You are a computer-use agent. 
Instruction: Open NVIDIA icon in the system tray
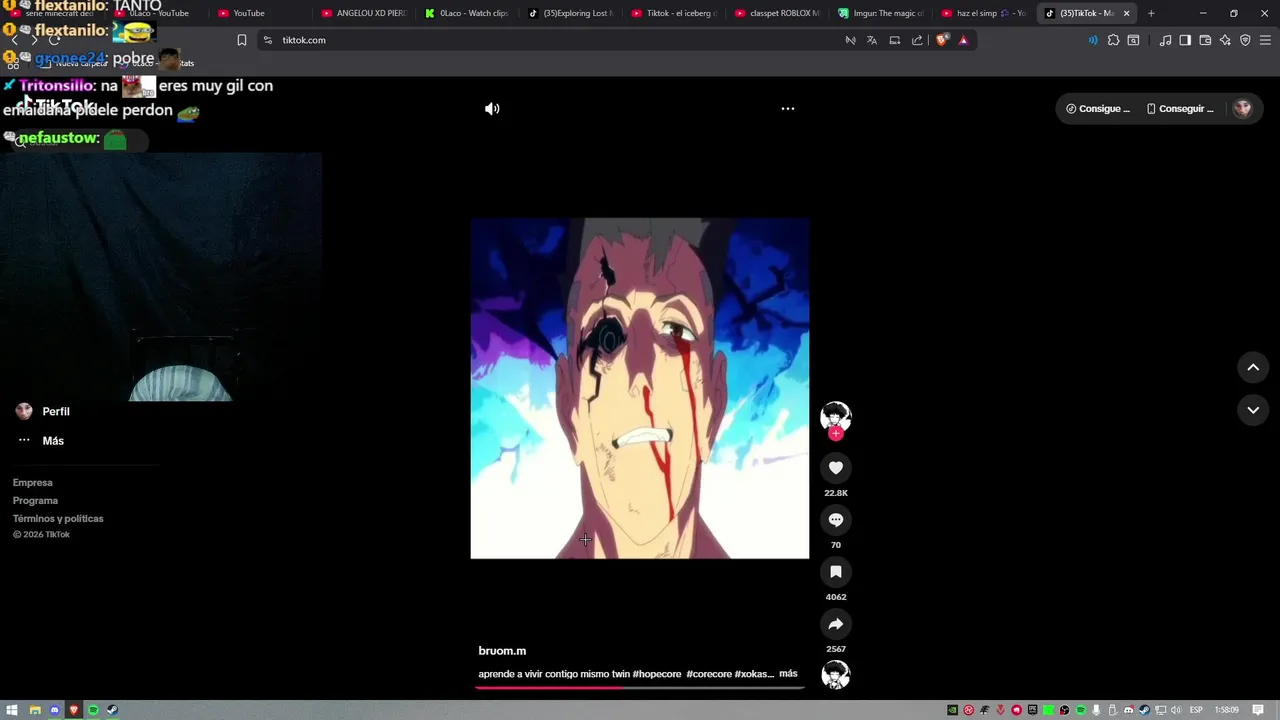952,710
